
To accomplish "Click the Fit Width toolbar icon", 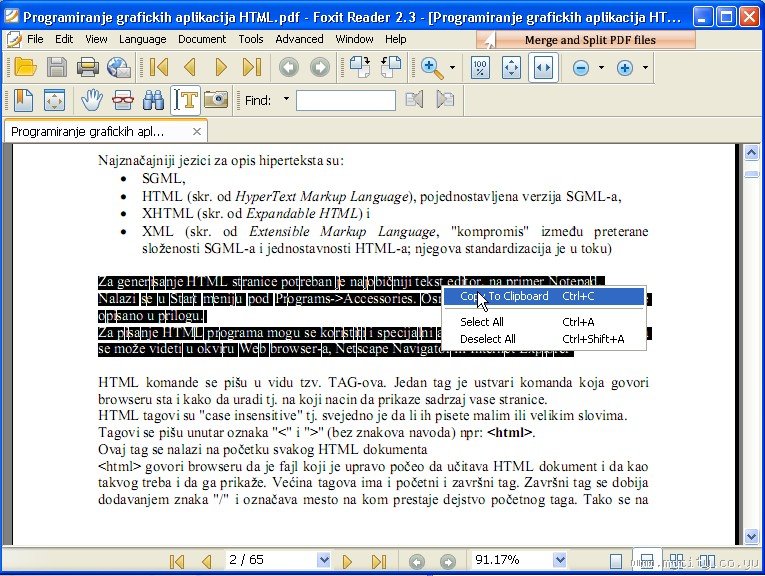I will 543,68.
